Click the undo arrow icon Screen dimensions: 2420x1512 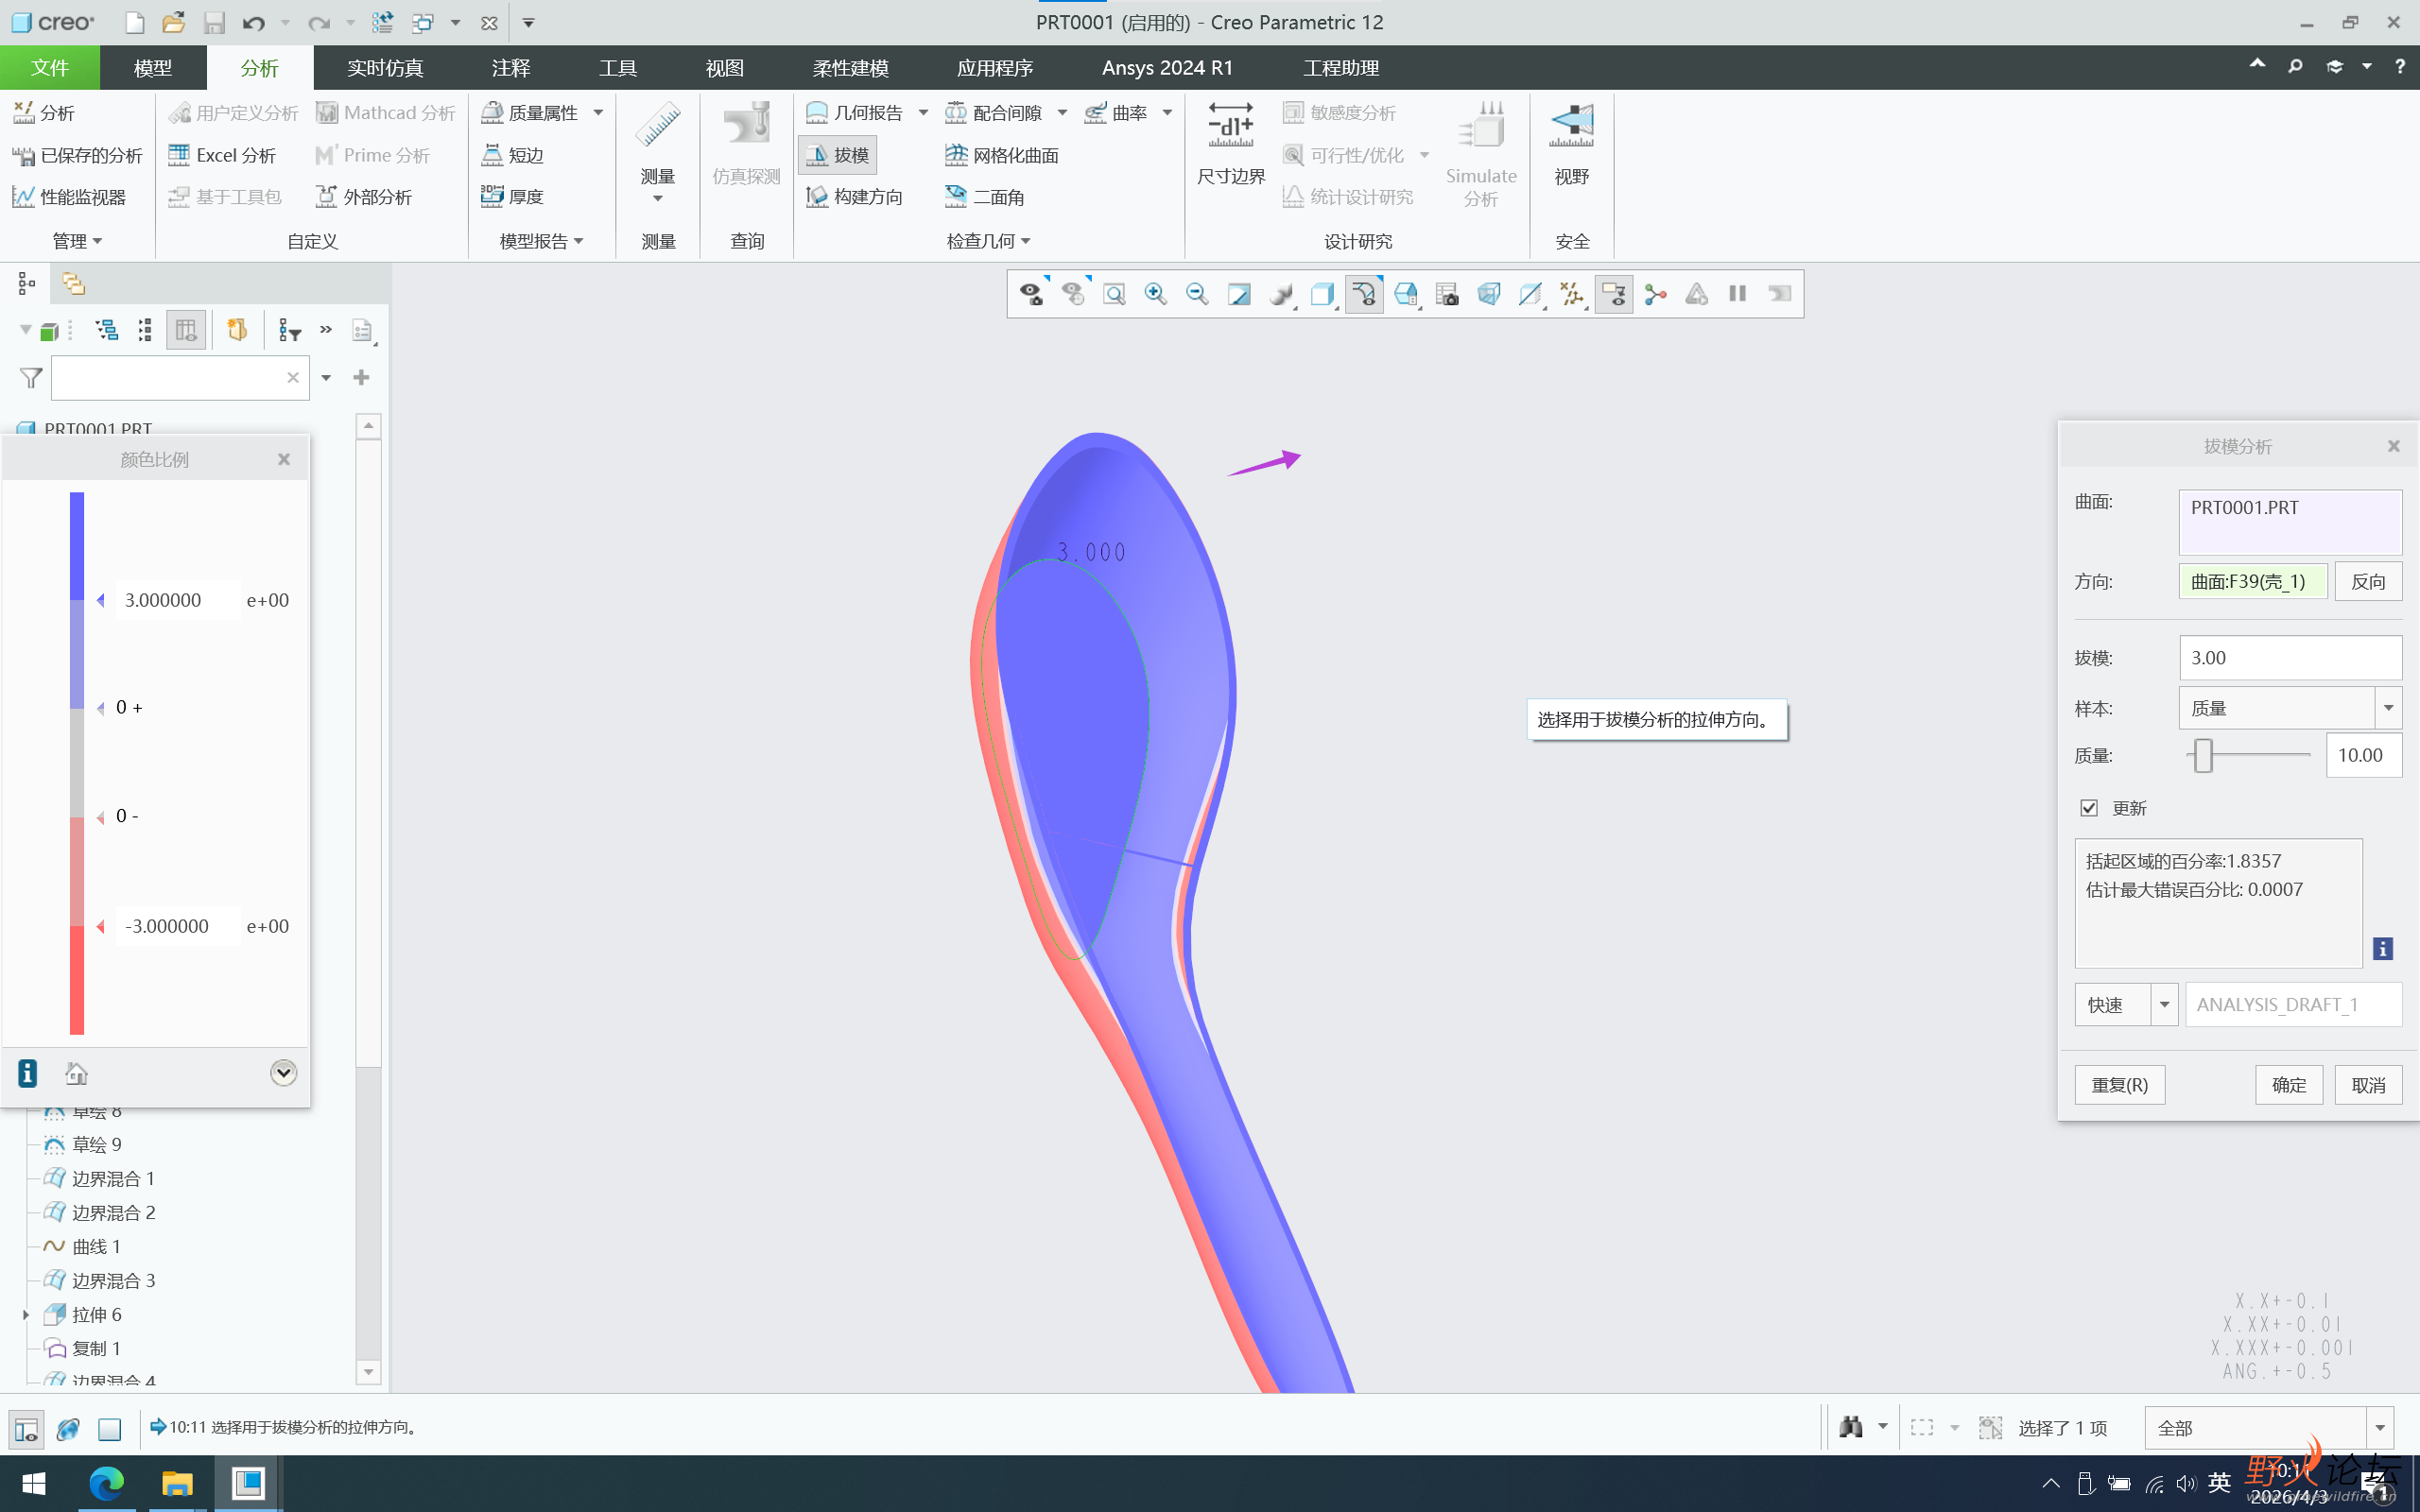coord(254,22)
